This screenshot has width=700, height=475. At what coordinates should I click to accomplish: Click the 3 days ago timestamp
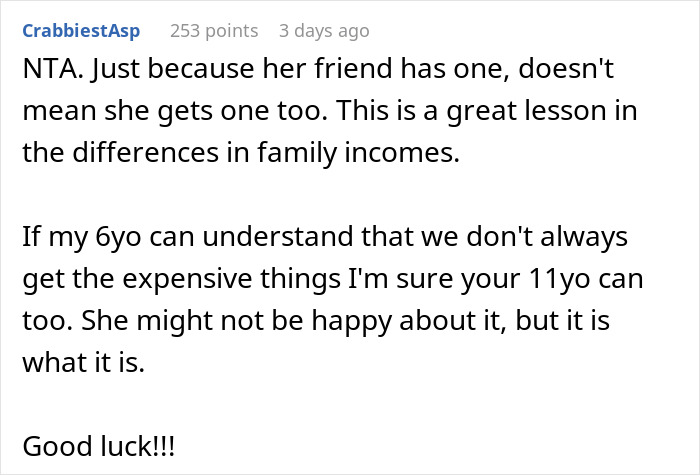pyautogui.click(x=323, y=31)
